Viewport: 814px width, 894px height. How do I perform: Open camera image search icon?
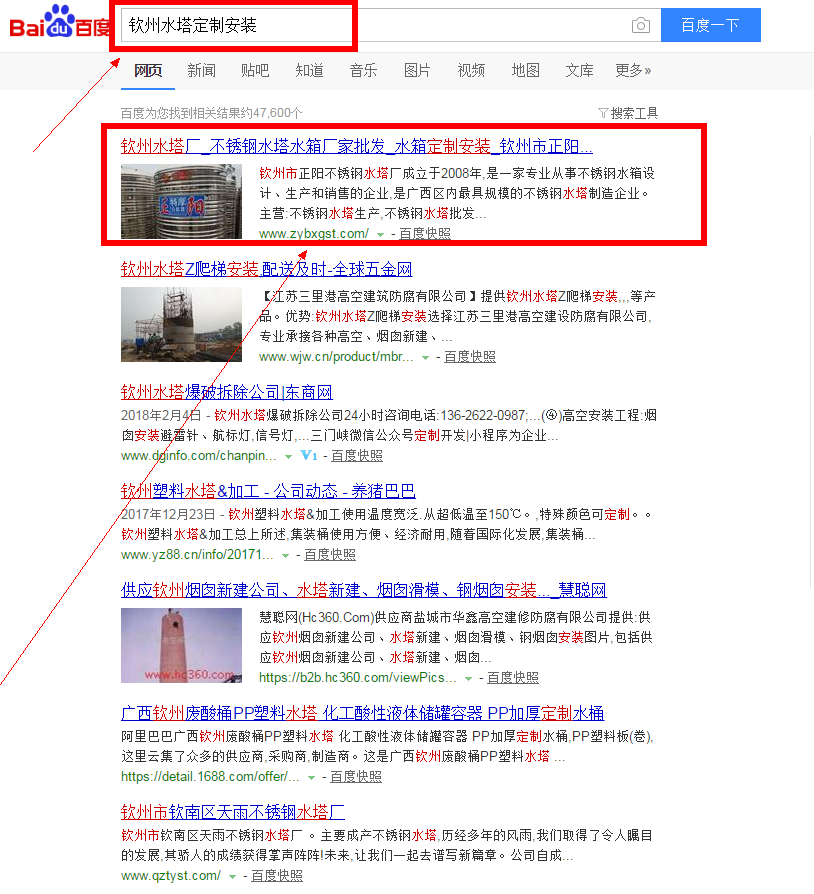coord(641,25)
